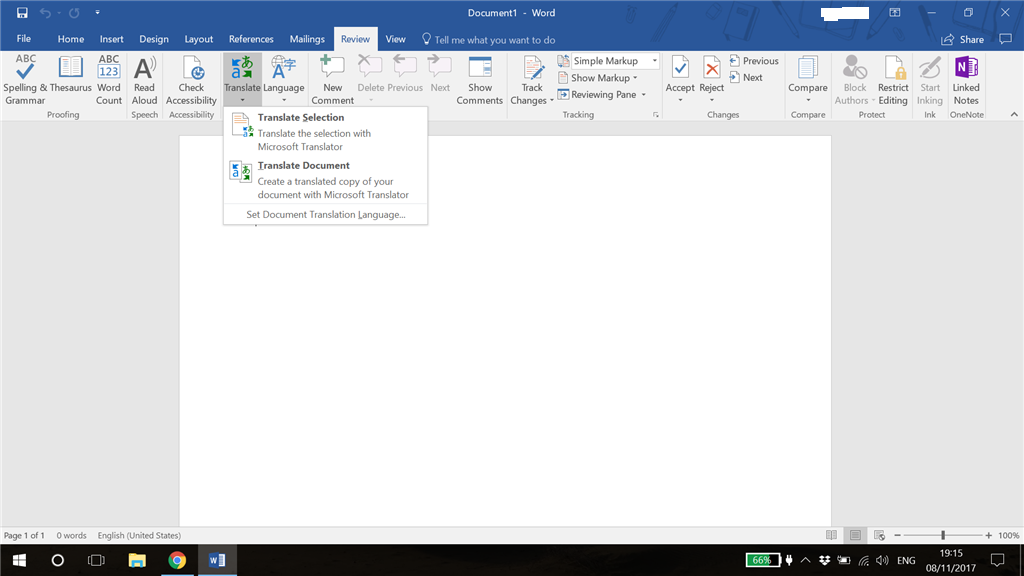Toggle Show Comments
This screenshot has width=1024, height=576.
coord(480,80)
